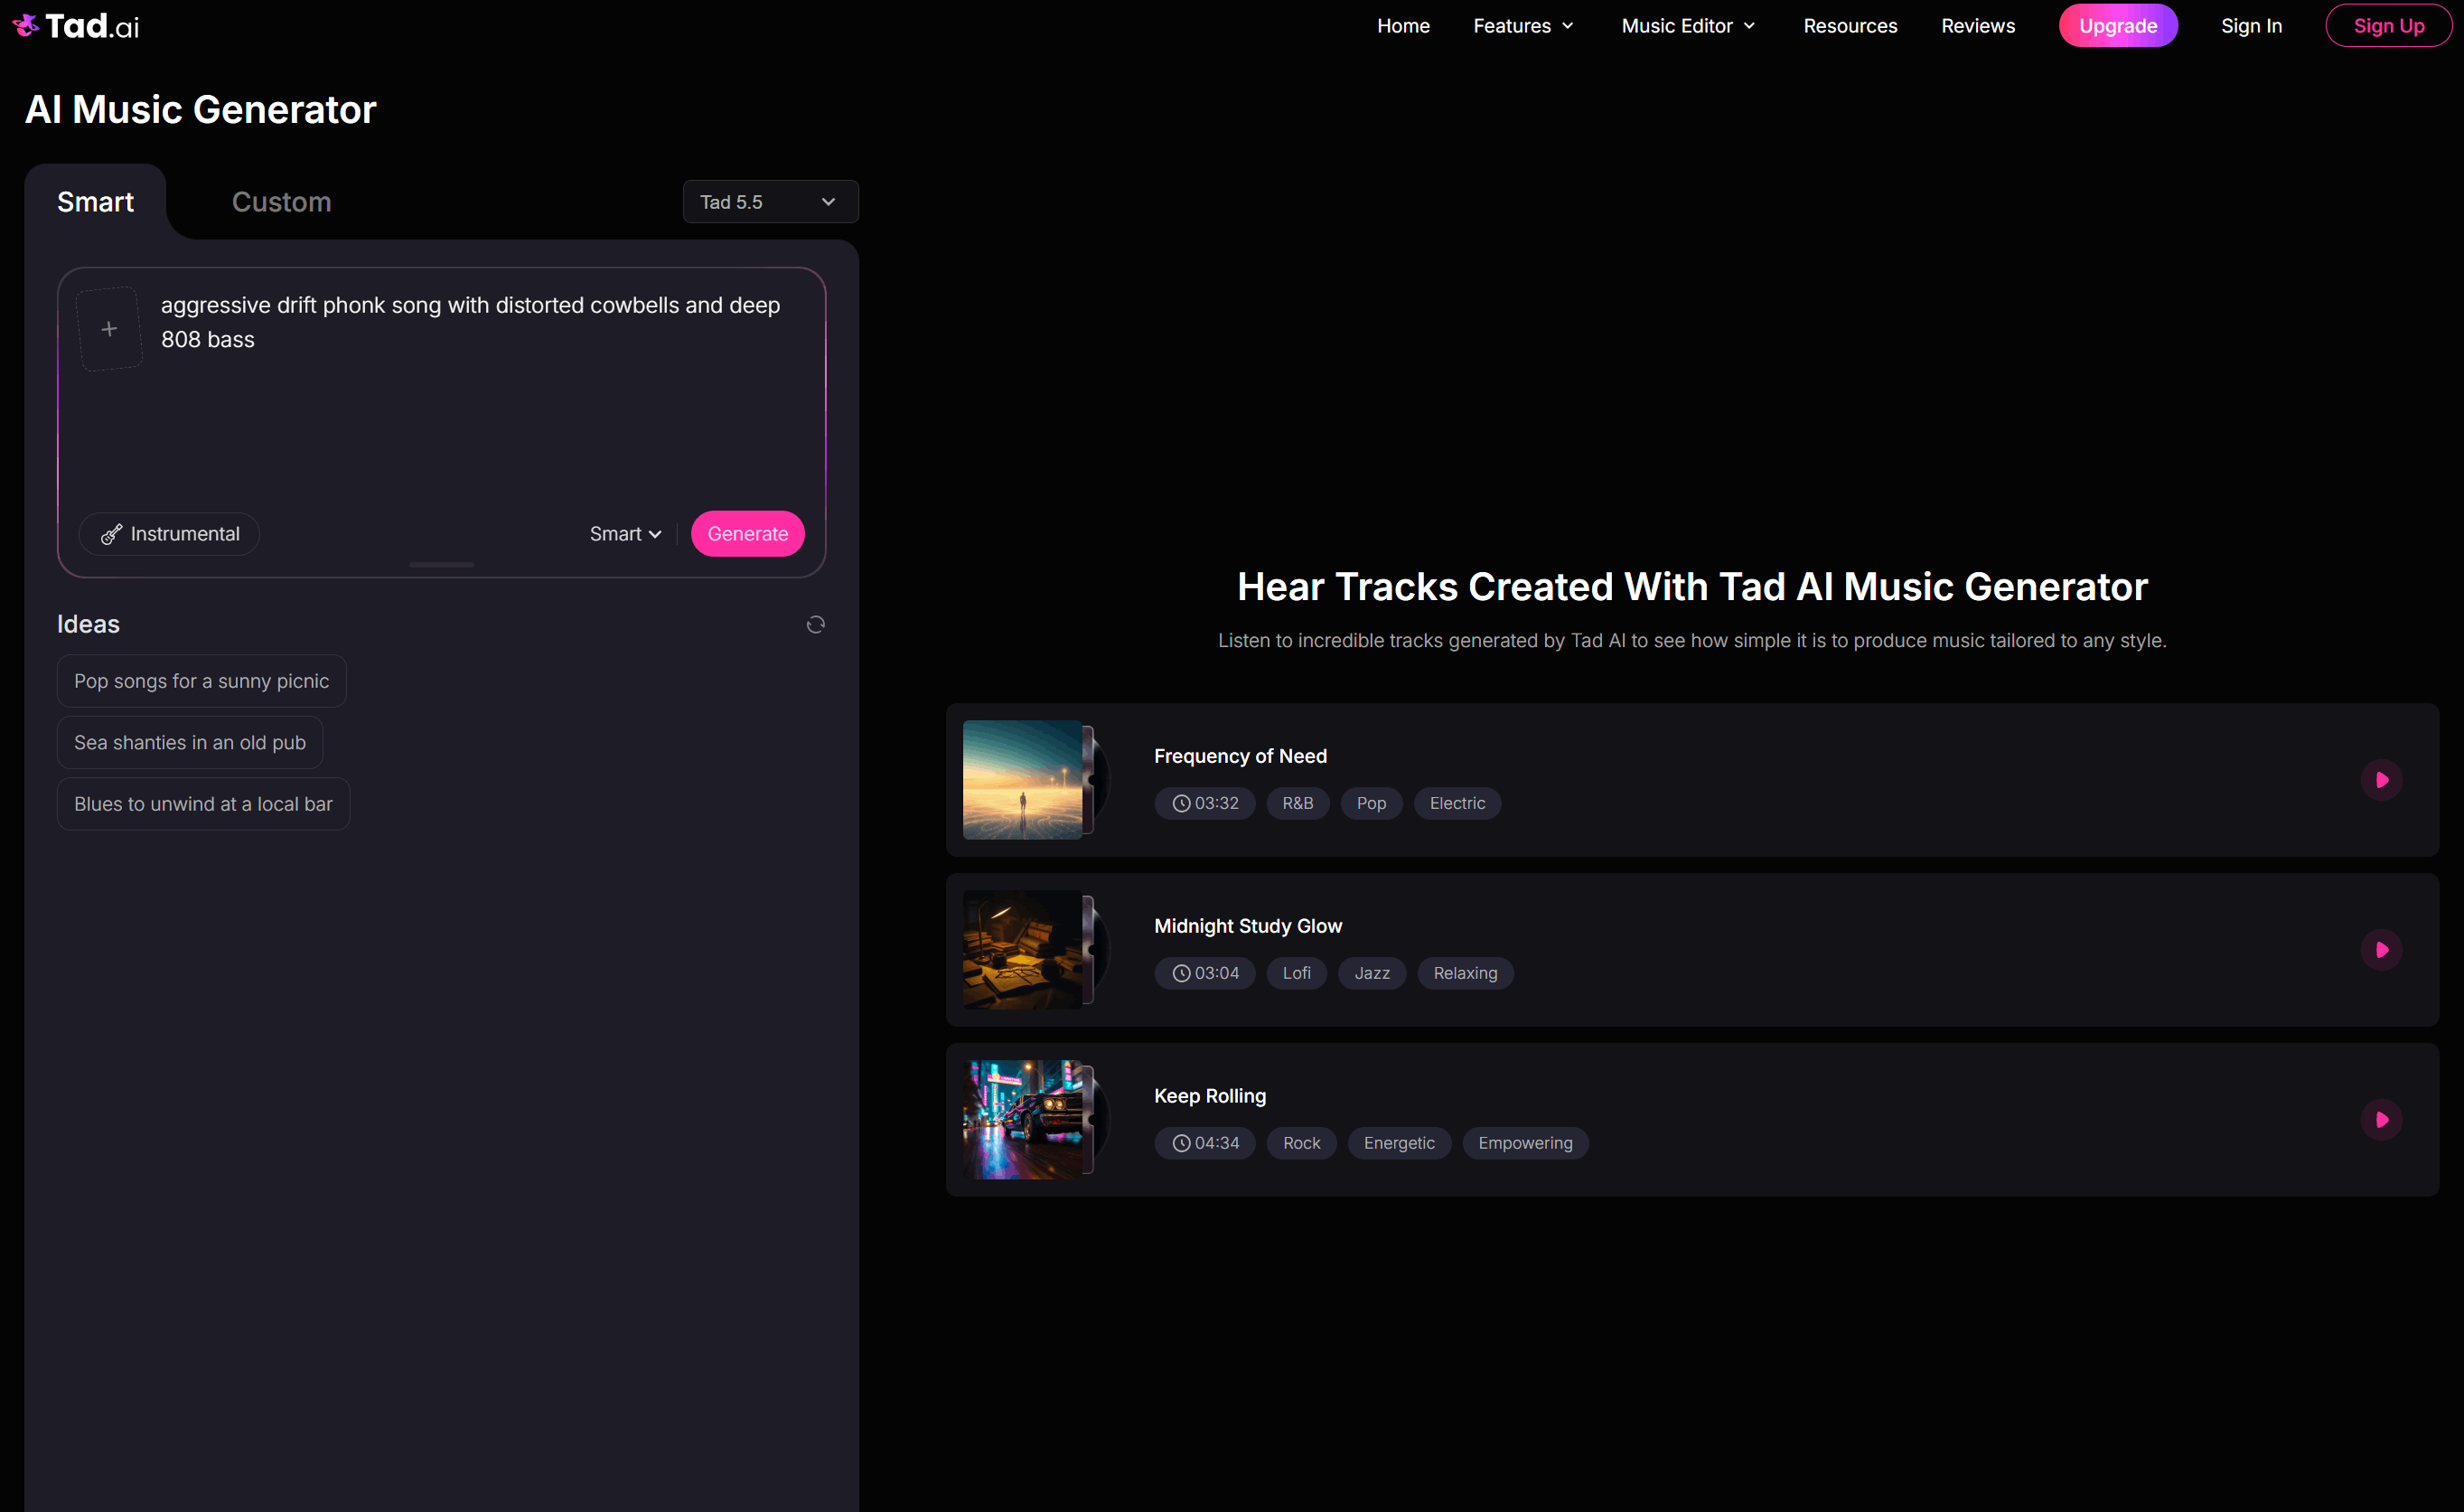The height and width of the screenshot is (1512, 2464).
Task: Click the Empowering tag
Action: coord(1525,1144)
